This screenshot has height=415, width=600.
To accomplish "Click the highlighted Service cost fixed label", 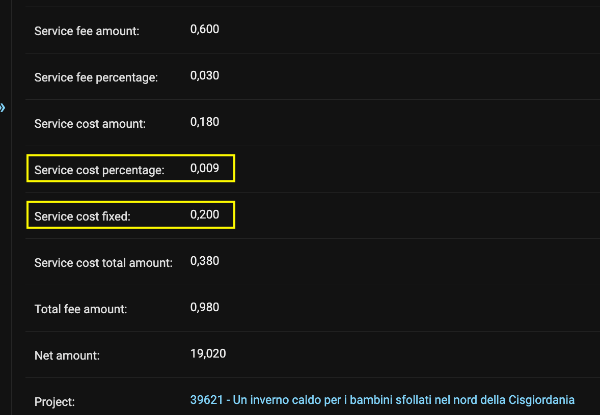I will 82,216.
